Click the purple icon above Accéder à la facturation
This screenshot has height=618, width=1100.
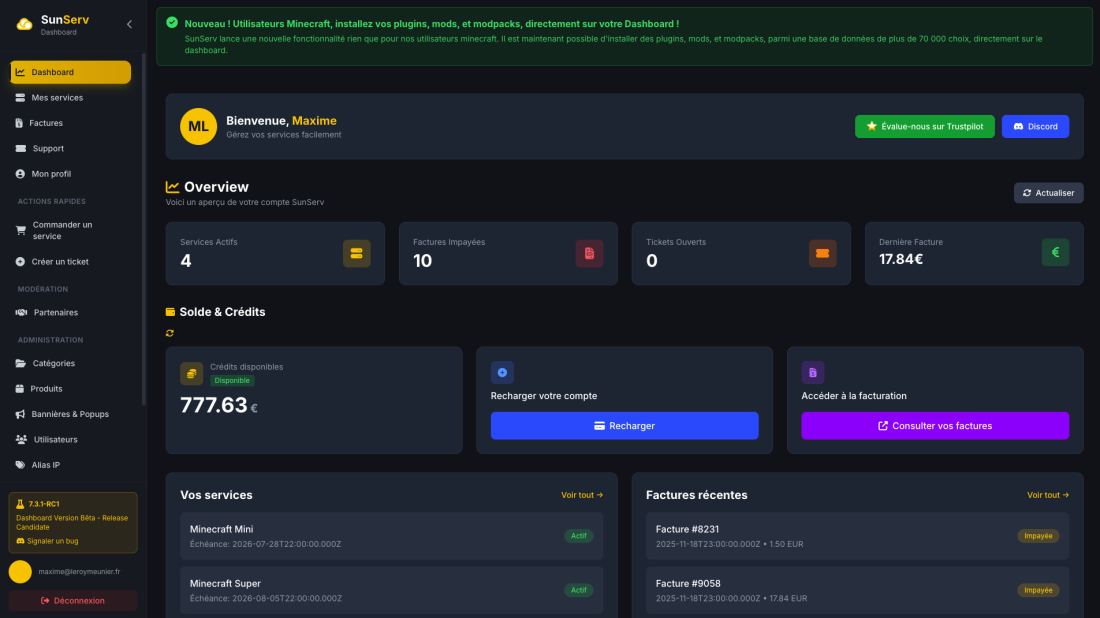813,372
